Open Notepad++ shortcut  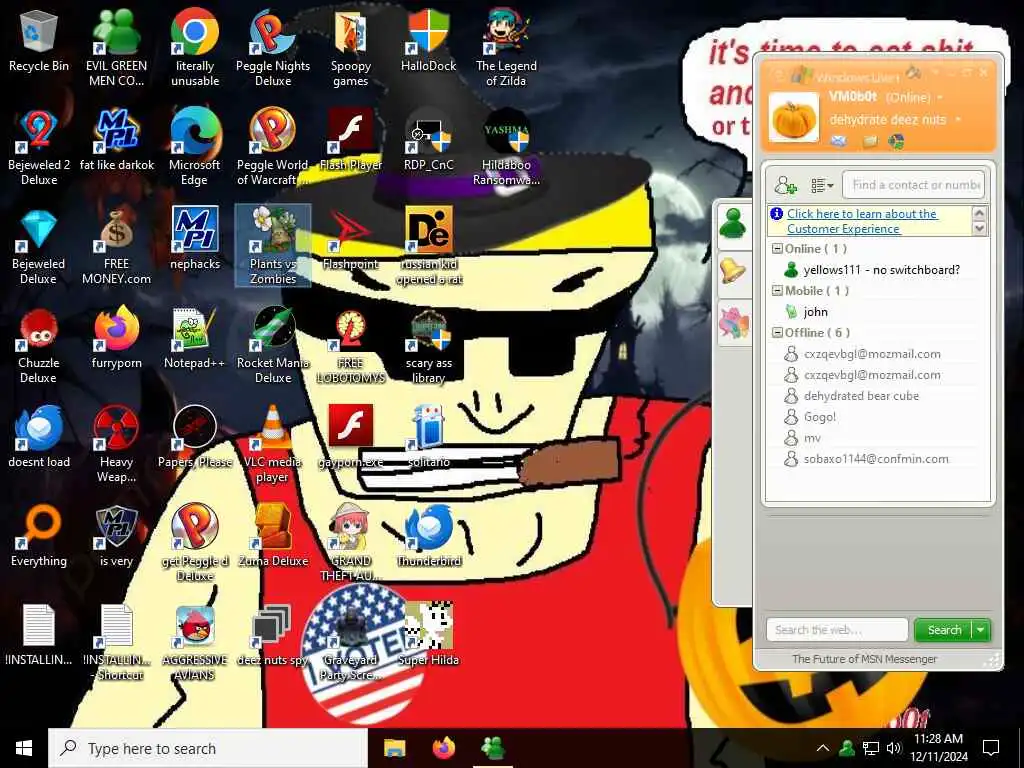point(195,337)
